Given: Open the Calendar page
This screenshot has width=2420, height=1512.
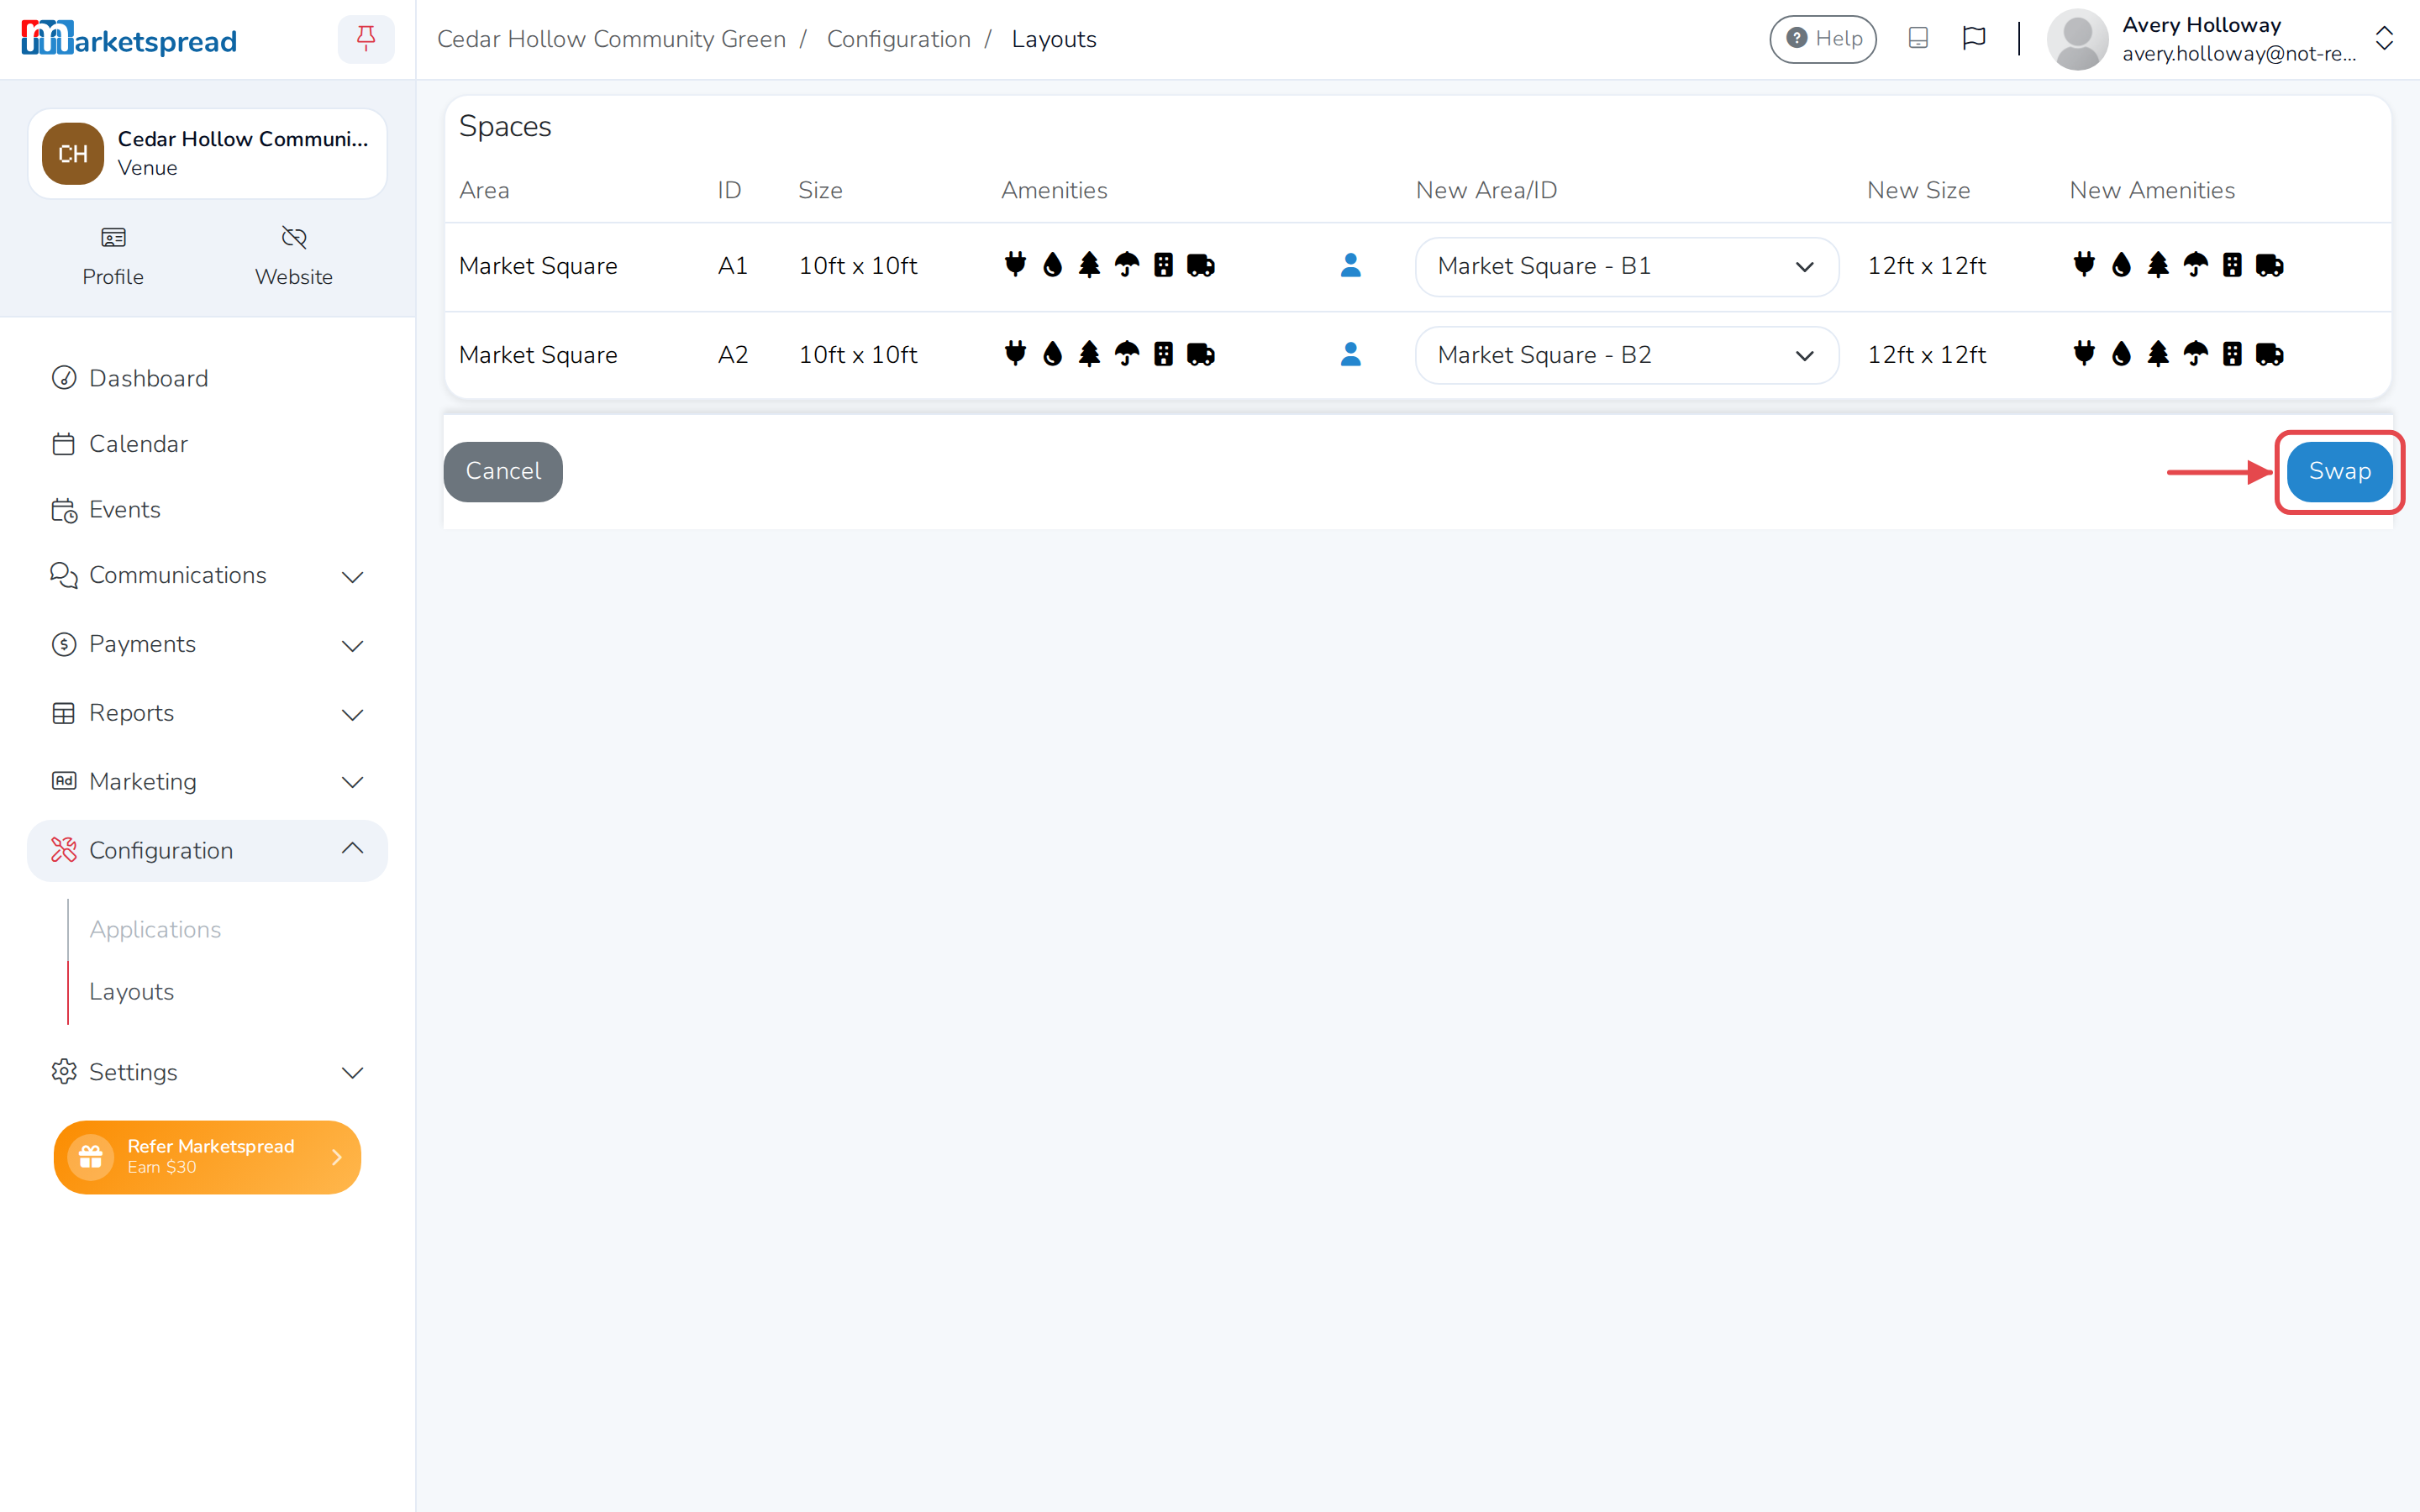Looking at the screenshot, I should [x=138, y=444].
